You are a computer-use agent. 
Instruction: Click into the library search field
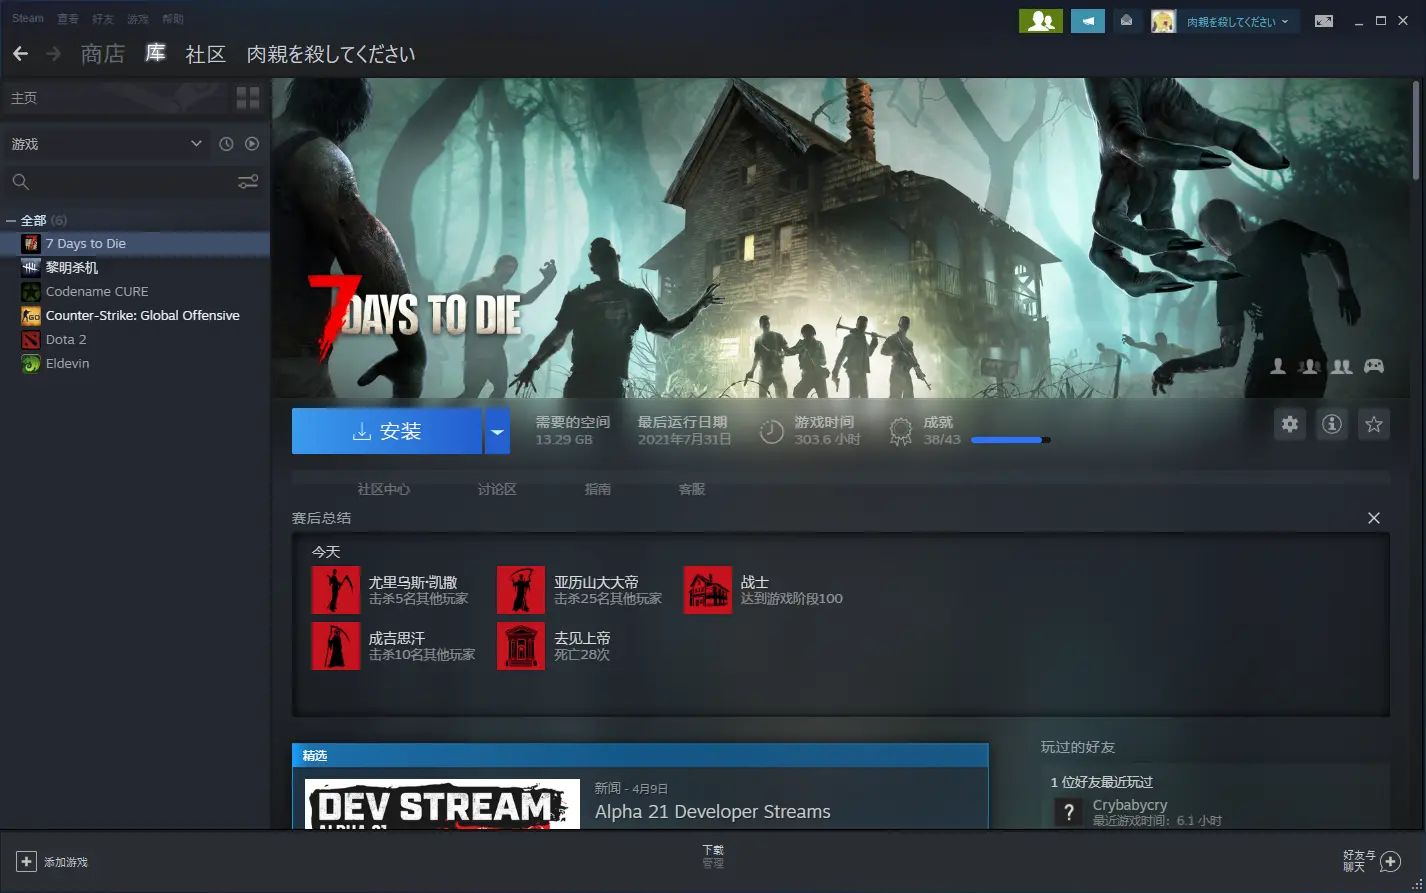(x=134, y=181)
